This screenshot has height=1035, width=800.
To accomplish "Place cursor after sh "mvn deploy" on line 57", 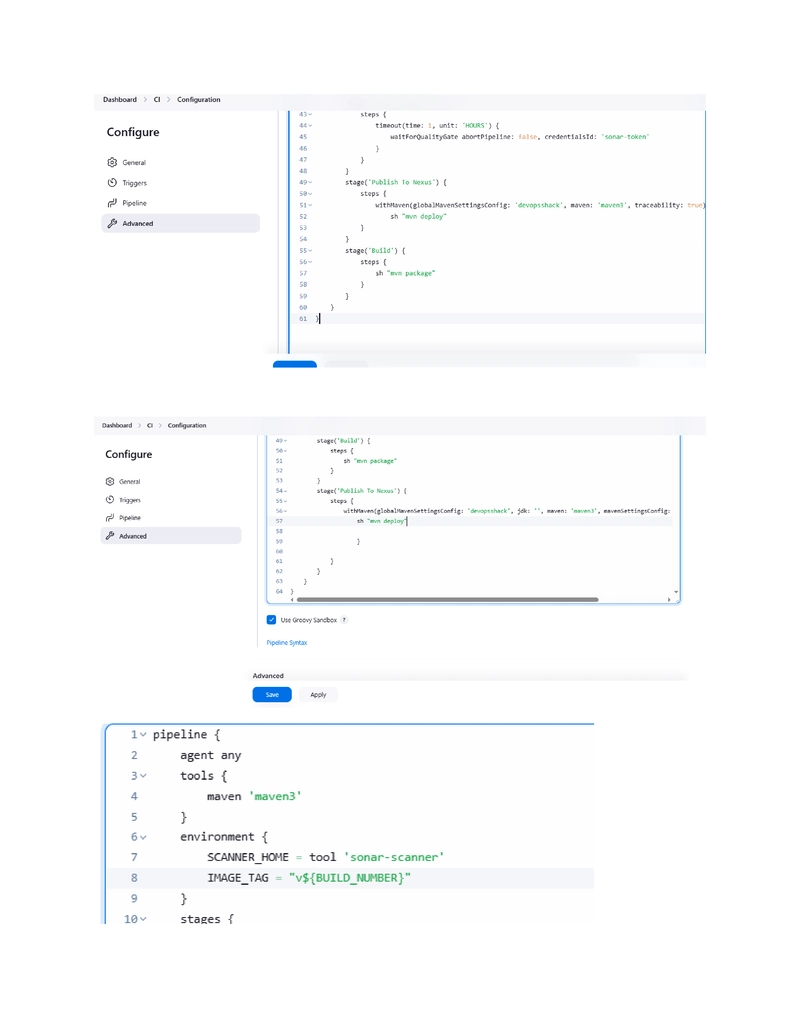I will pyautogui.click(x=407, y=521).
